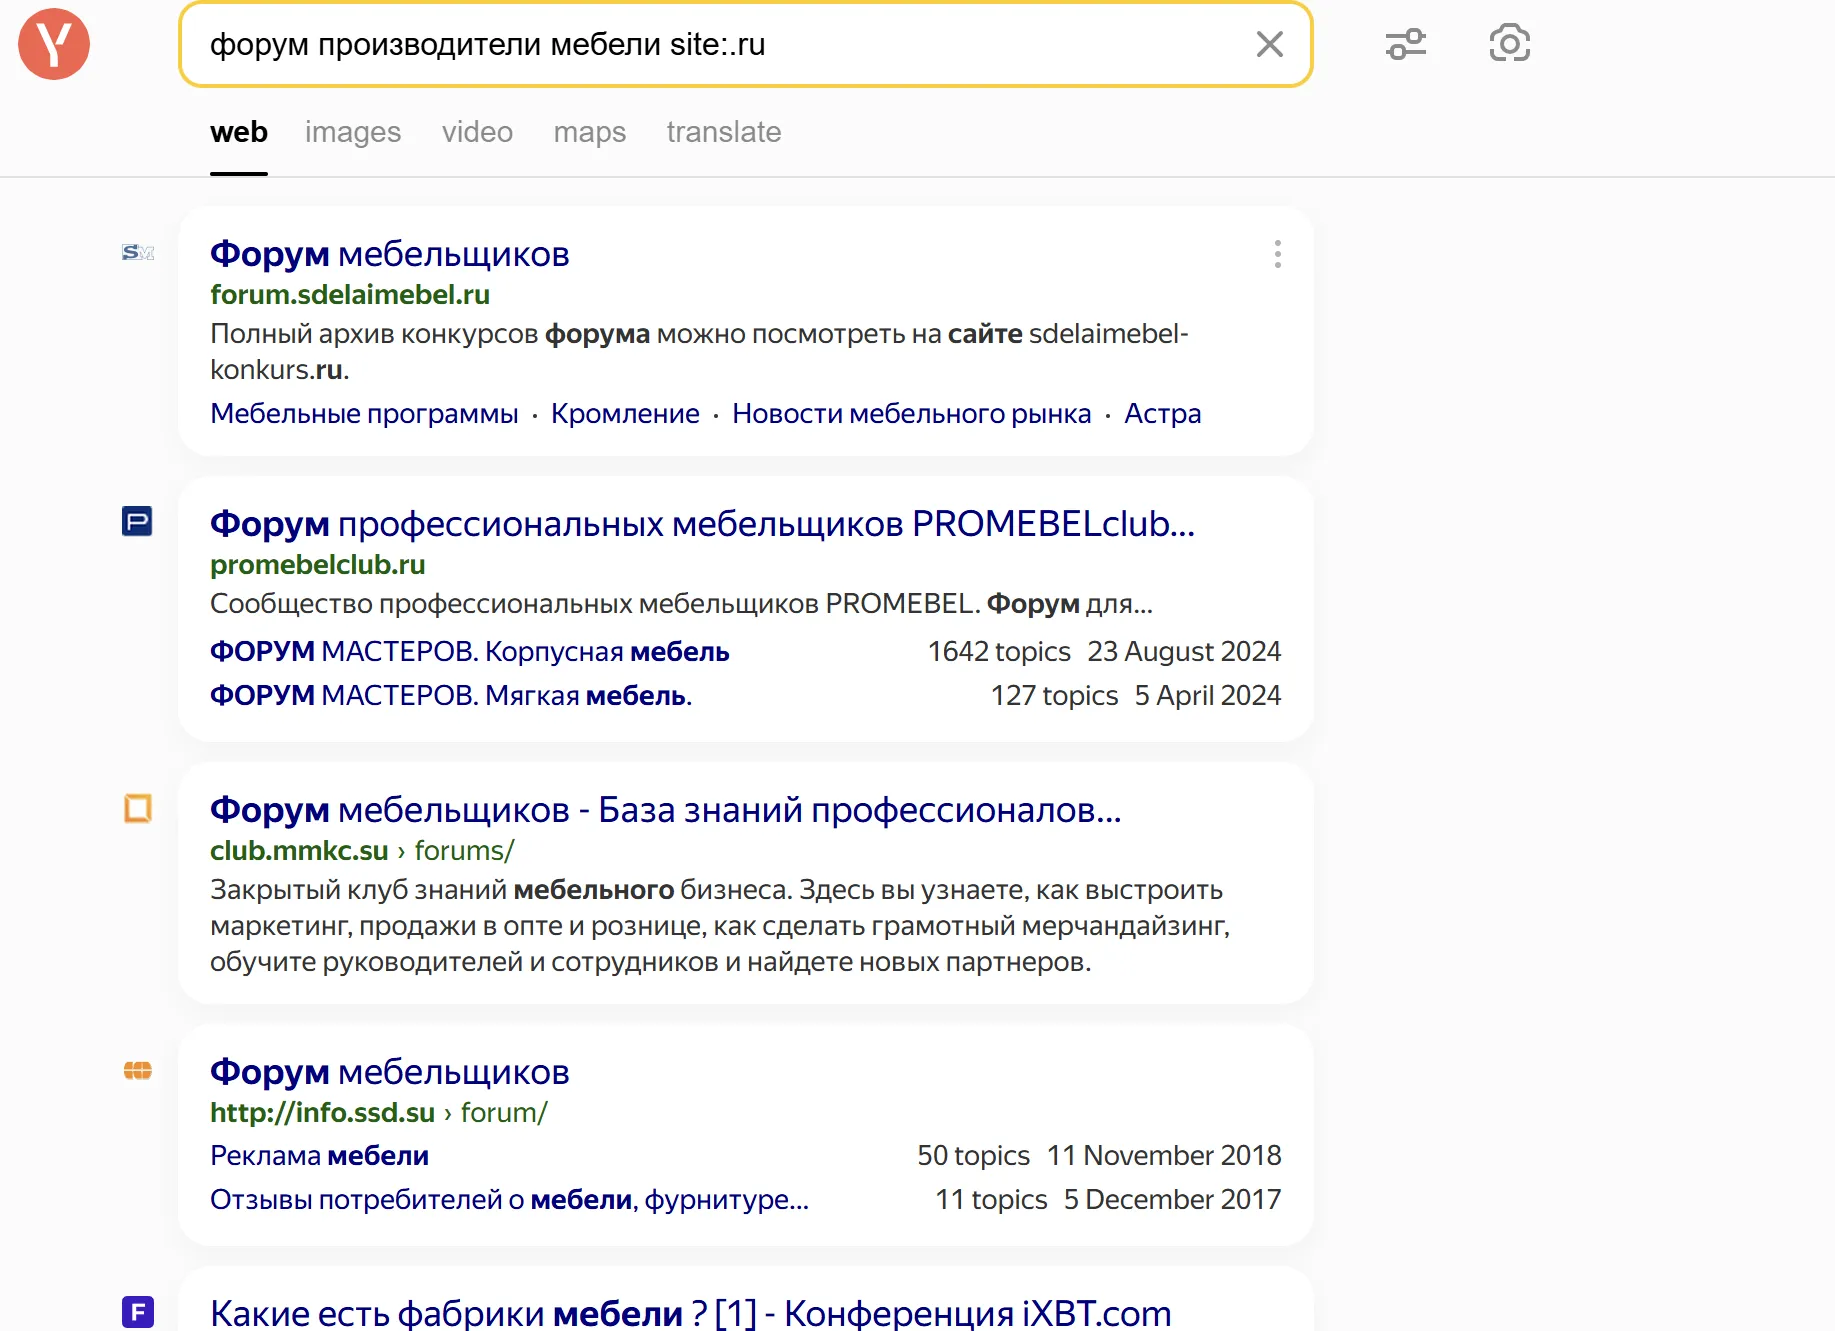Open Новости мебельного рынка sitelink
The image size is (1835, 1331).
coord(912,414)
